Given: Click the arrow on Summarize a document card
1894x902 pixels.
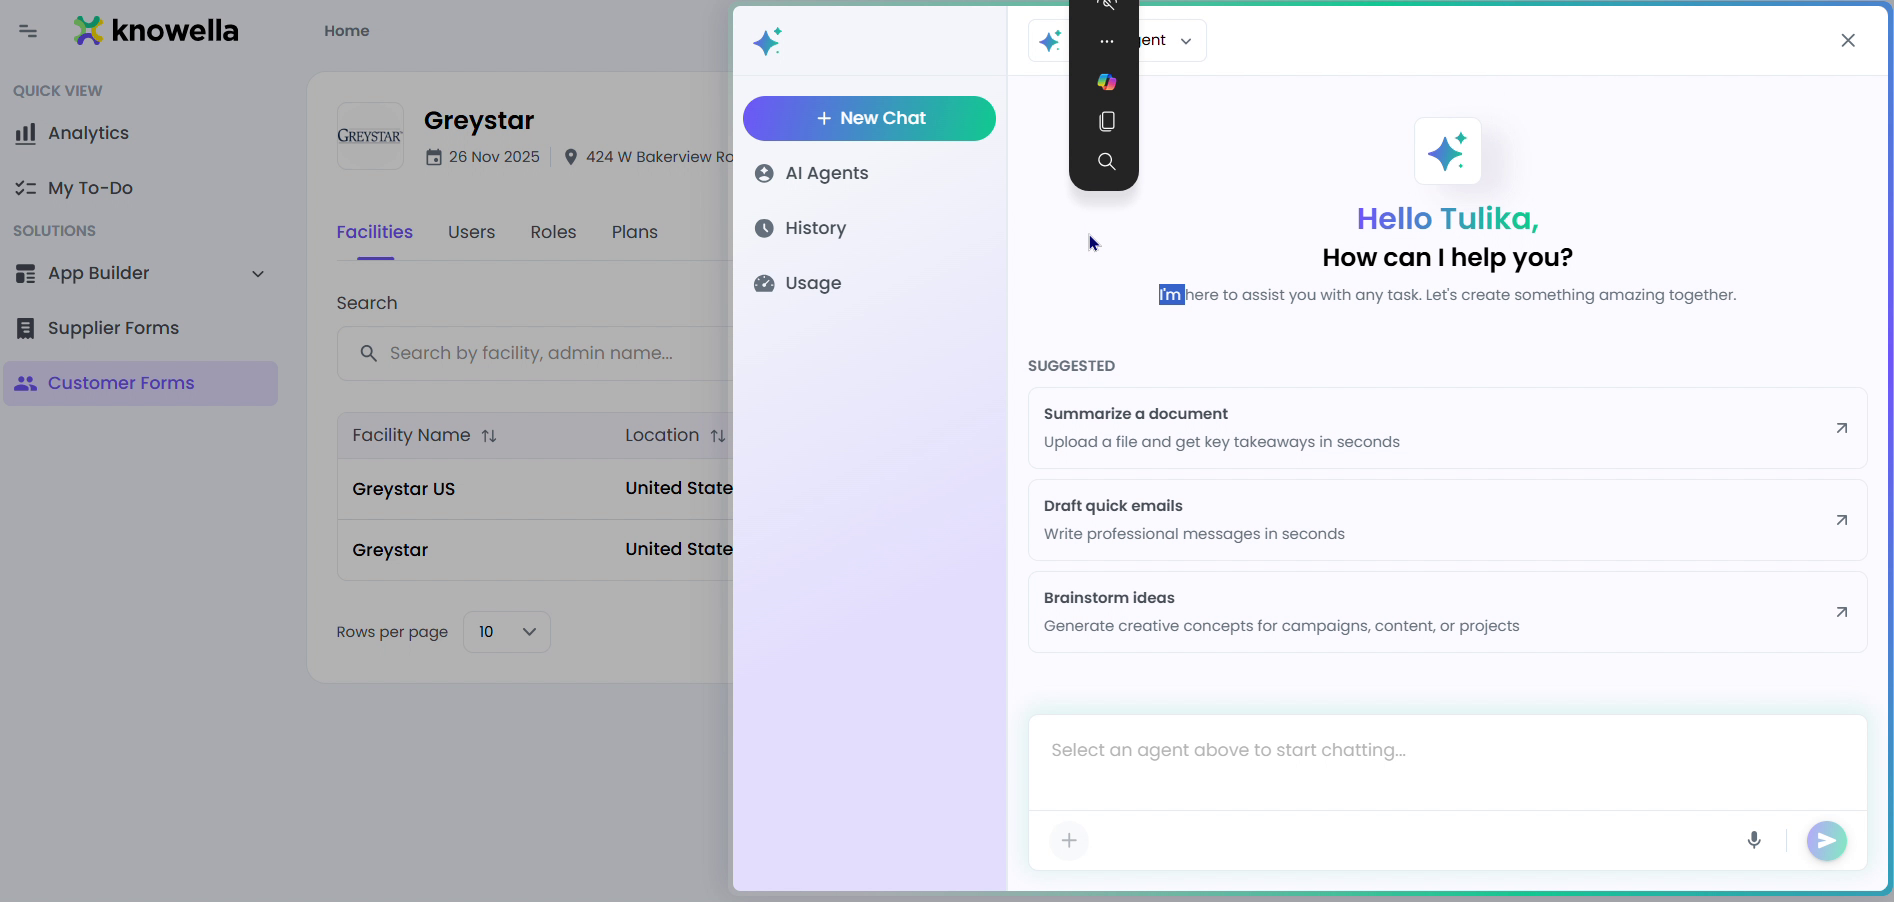Looking at the screenshot, I should (1841, 428).
